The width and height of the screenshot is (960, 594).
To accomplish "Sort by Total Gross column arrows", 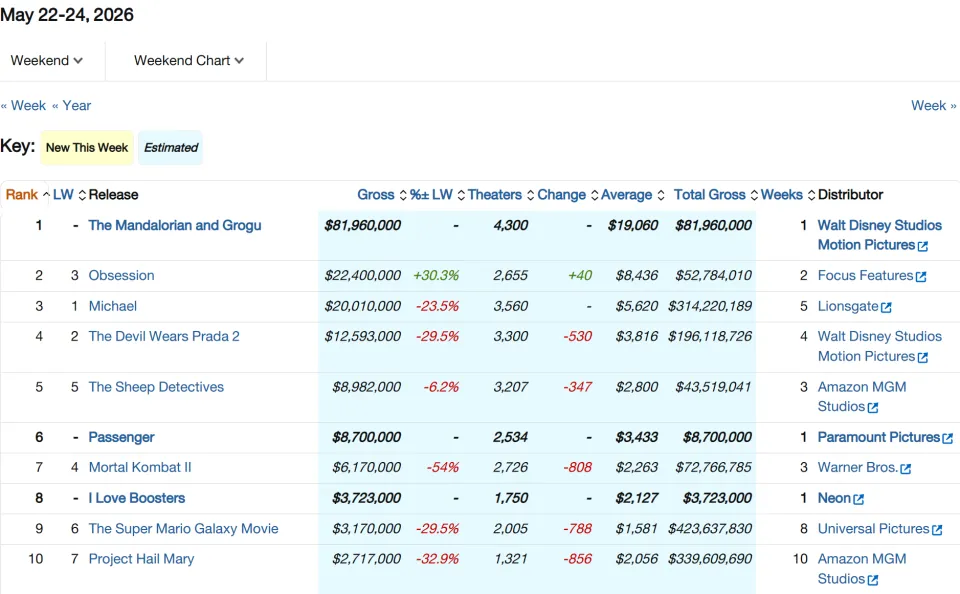I will pyautogui.click(x=754, y=195).
